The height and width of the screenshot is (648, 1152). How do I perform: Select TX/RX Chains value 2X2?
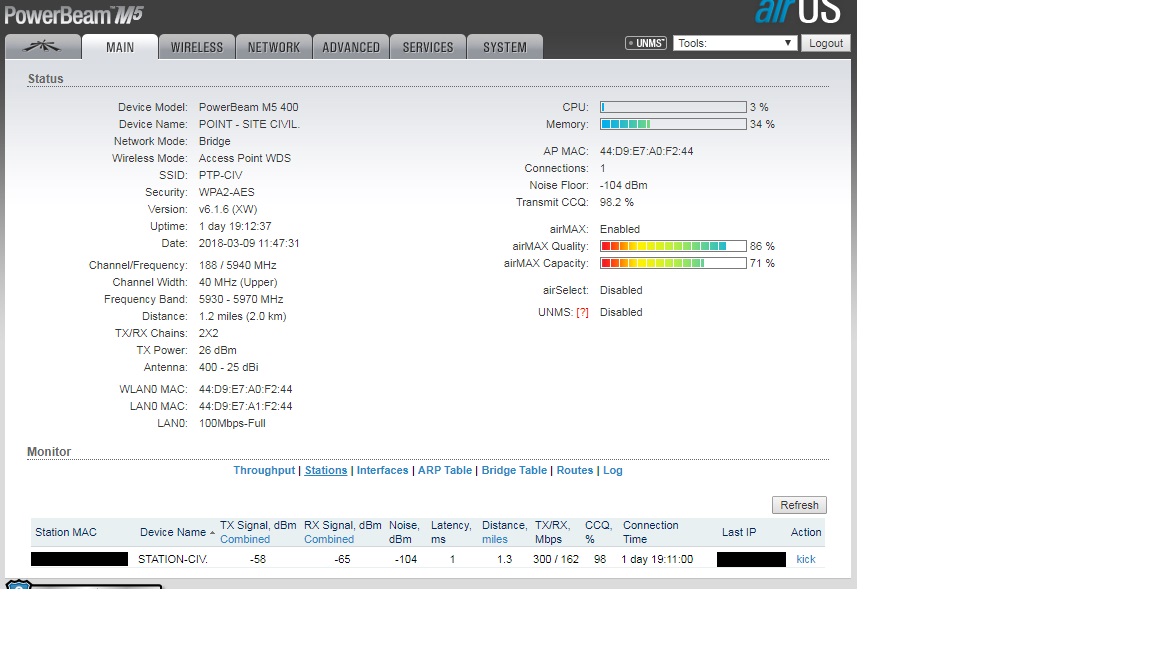[209, 333]
